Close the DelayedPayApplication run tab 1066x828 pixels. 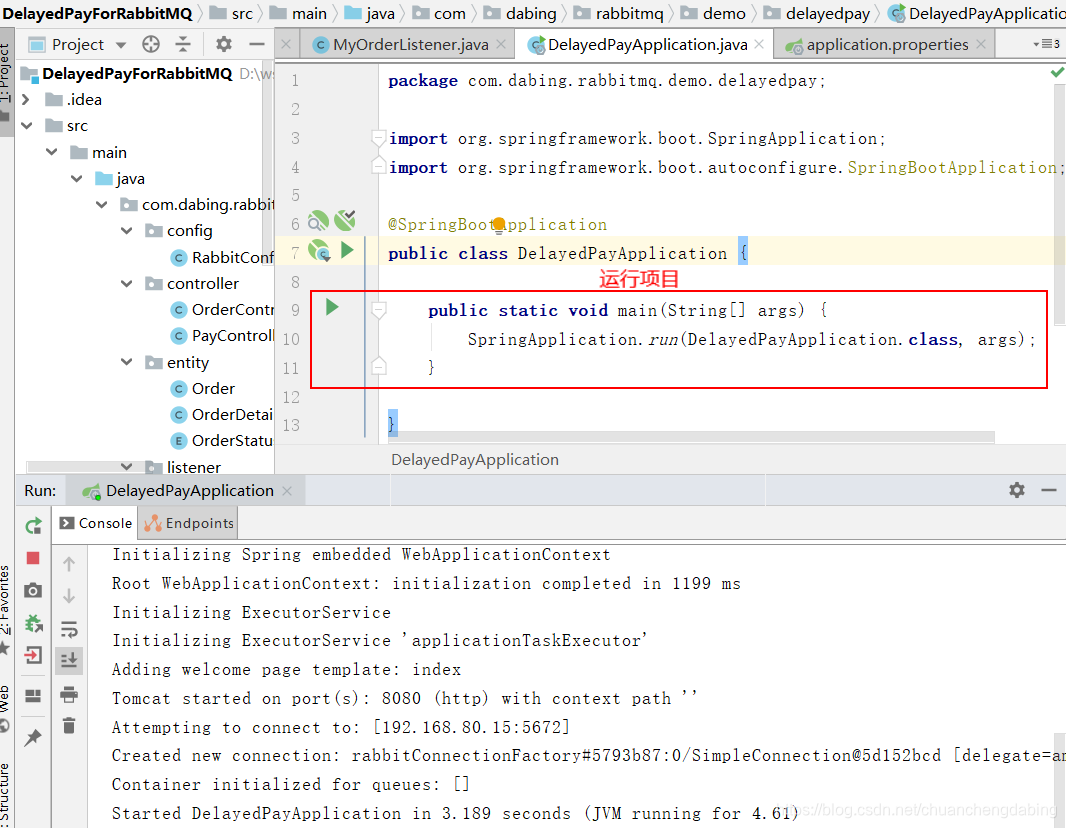click(287, 491)
